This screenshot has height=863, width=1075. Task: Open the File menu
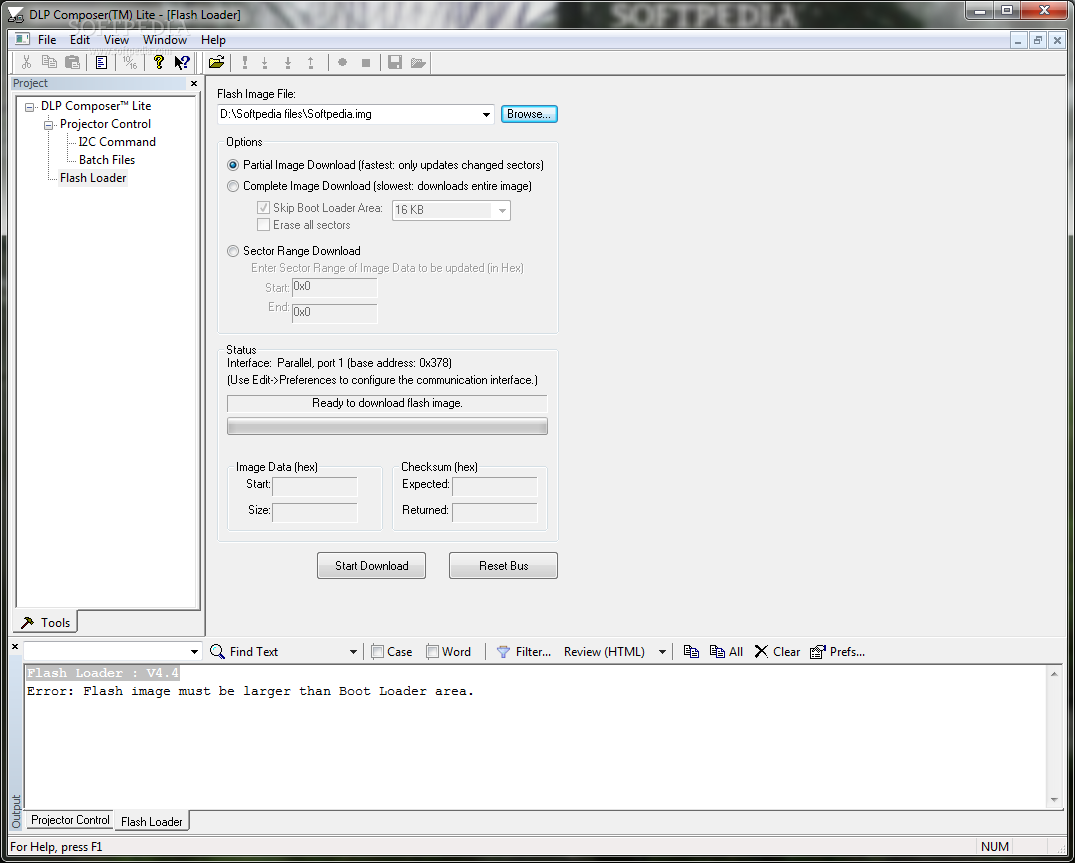pos(47,40)
